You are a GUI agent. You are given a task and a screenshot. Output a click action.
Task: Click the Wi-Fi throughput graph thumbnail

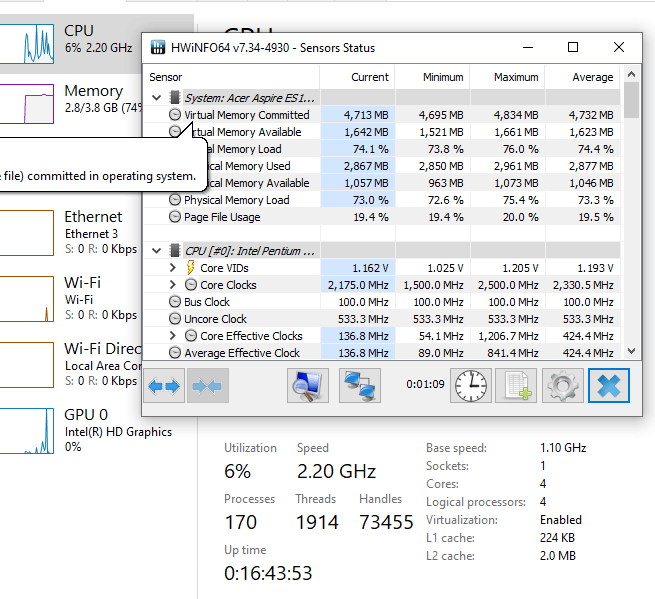coord(27,299)
